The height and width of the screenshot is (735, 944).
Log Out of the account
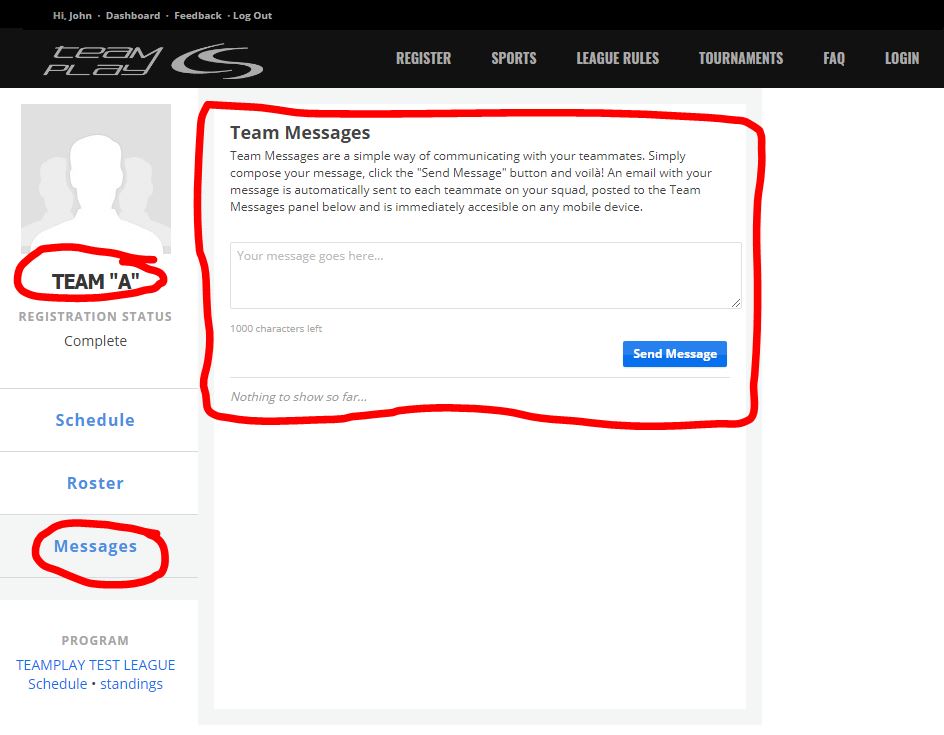click(x=252, y=16)
